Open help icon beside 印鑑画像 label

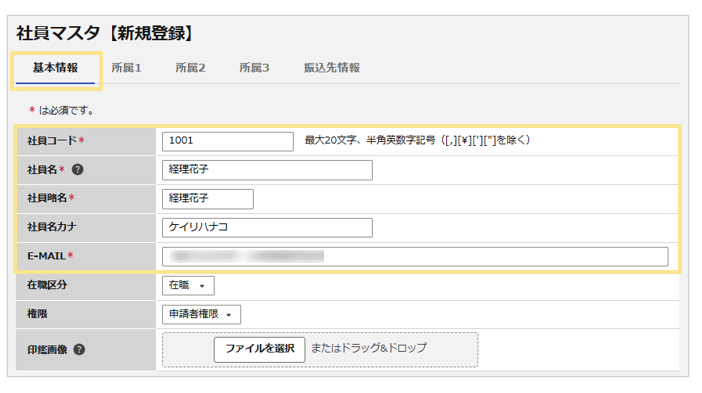click(x=79, y=350)
